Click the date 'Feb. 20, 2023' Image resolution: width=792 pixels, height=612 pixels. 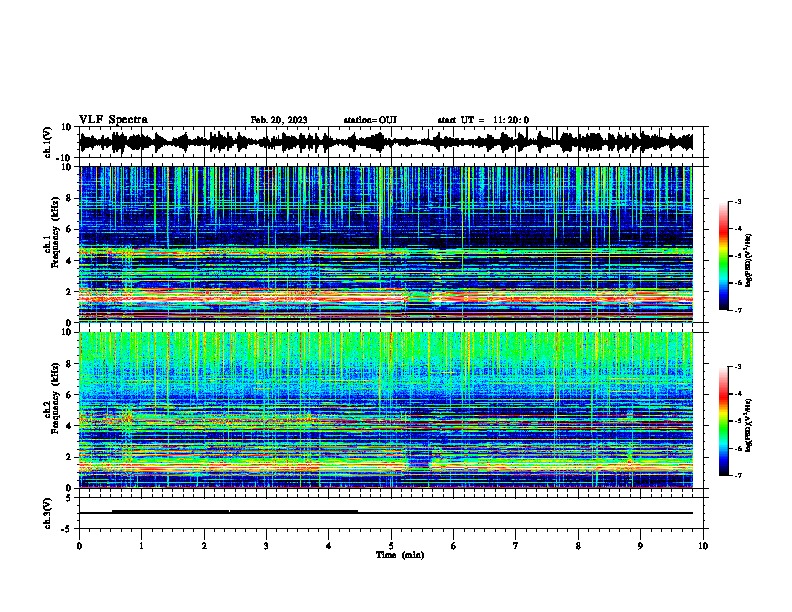279,120
